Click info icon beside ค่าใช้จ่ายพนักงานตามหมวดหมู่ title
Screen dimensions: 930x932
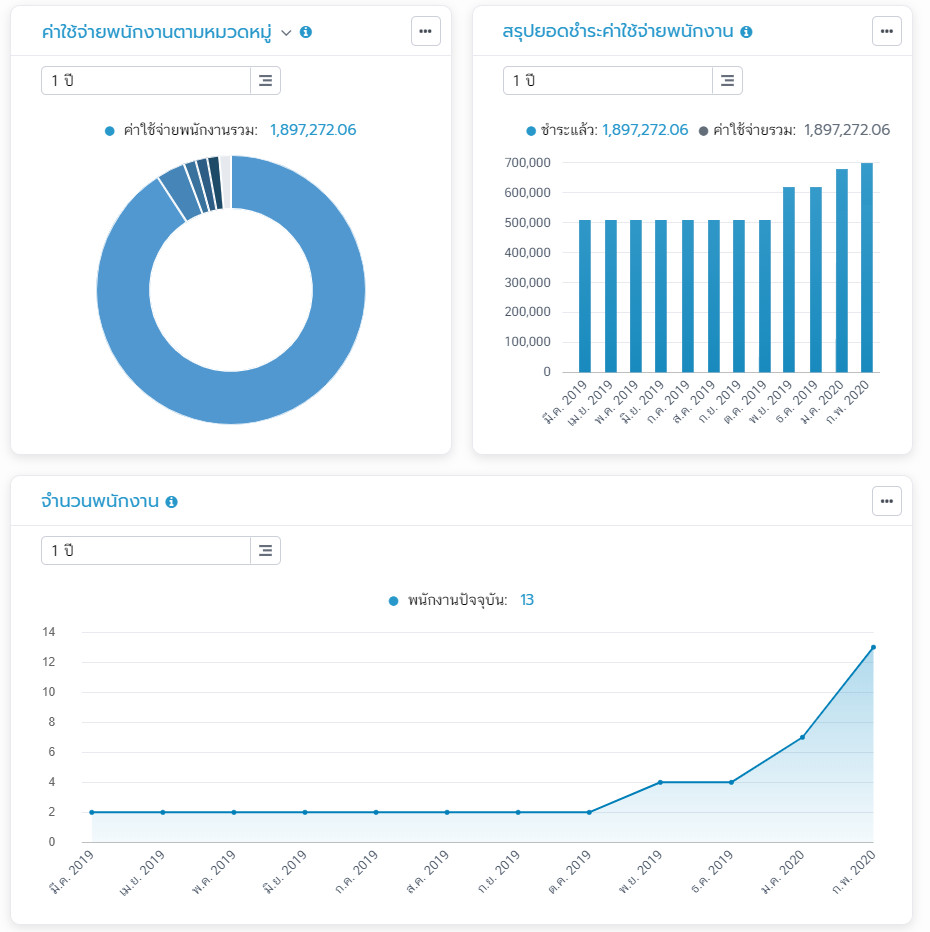point(306,32)
